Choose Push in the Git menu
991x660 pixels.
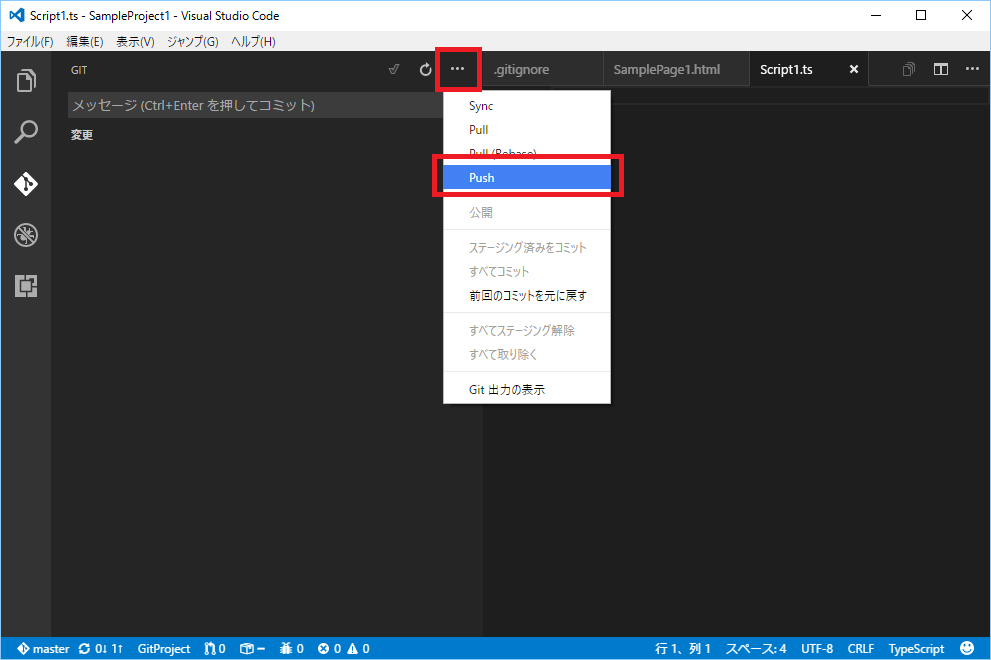coord(527,178)
